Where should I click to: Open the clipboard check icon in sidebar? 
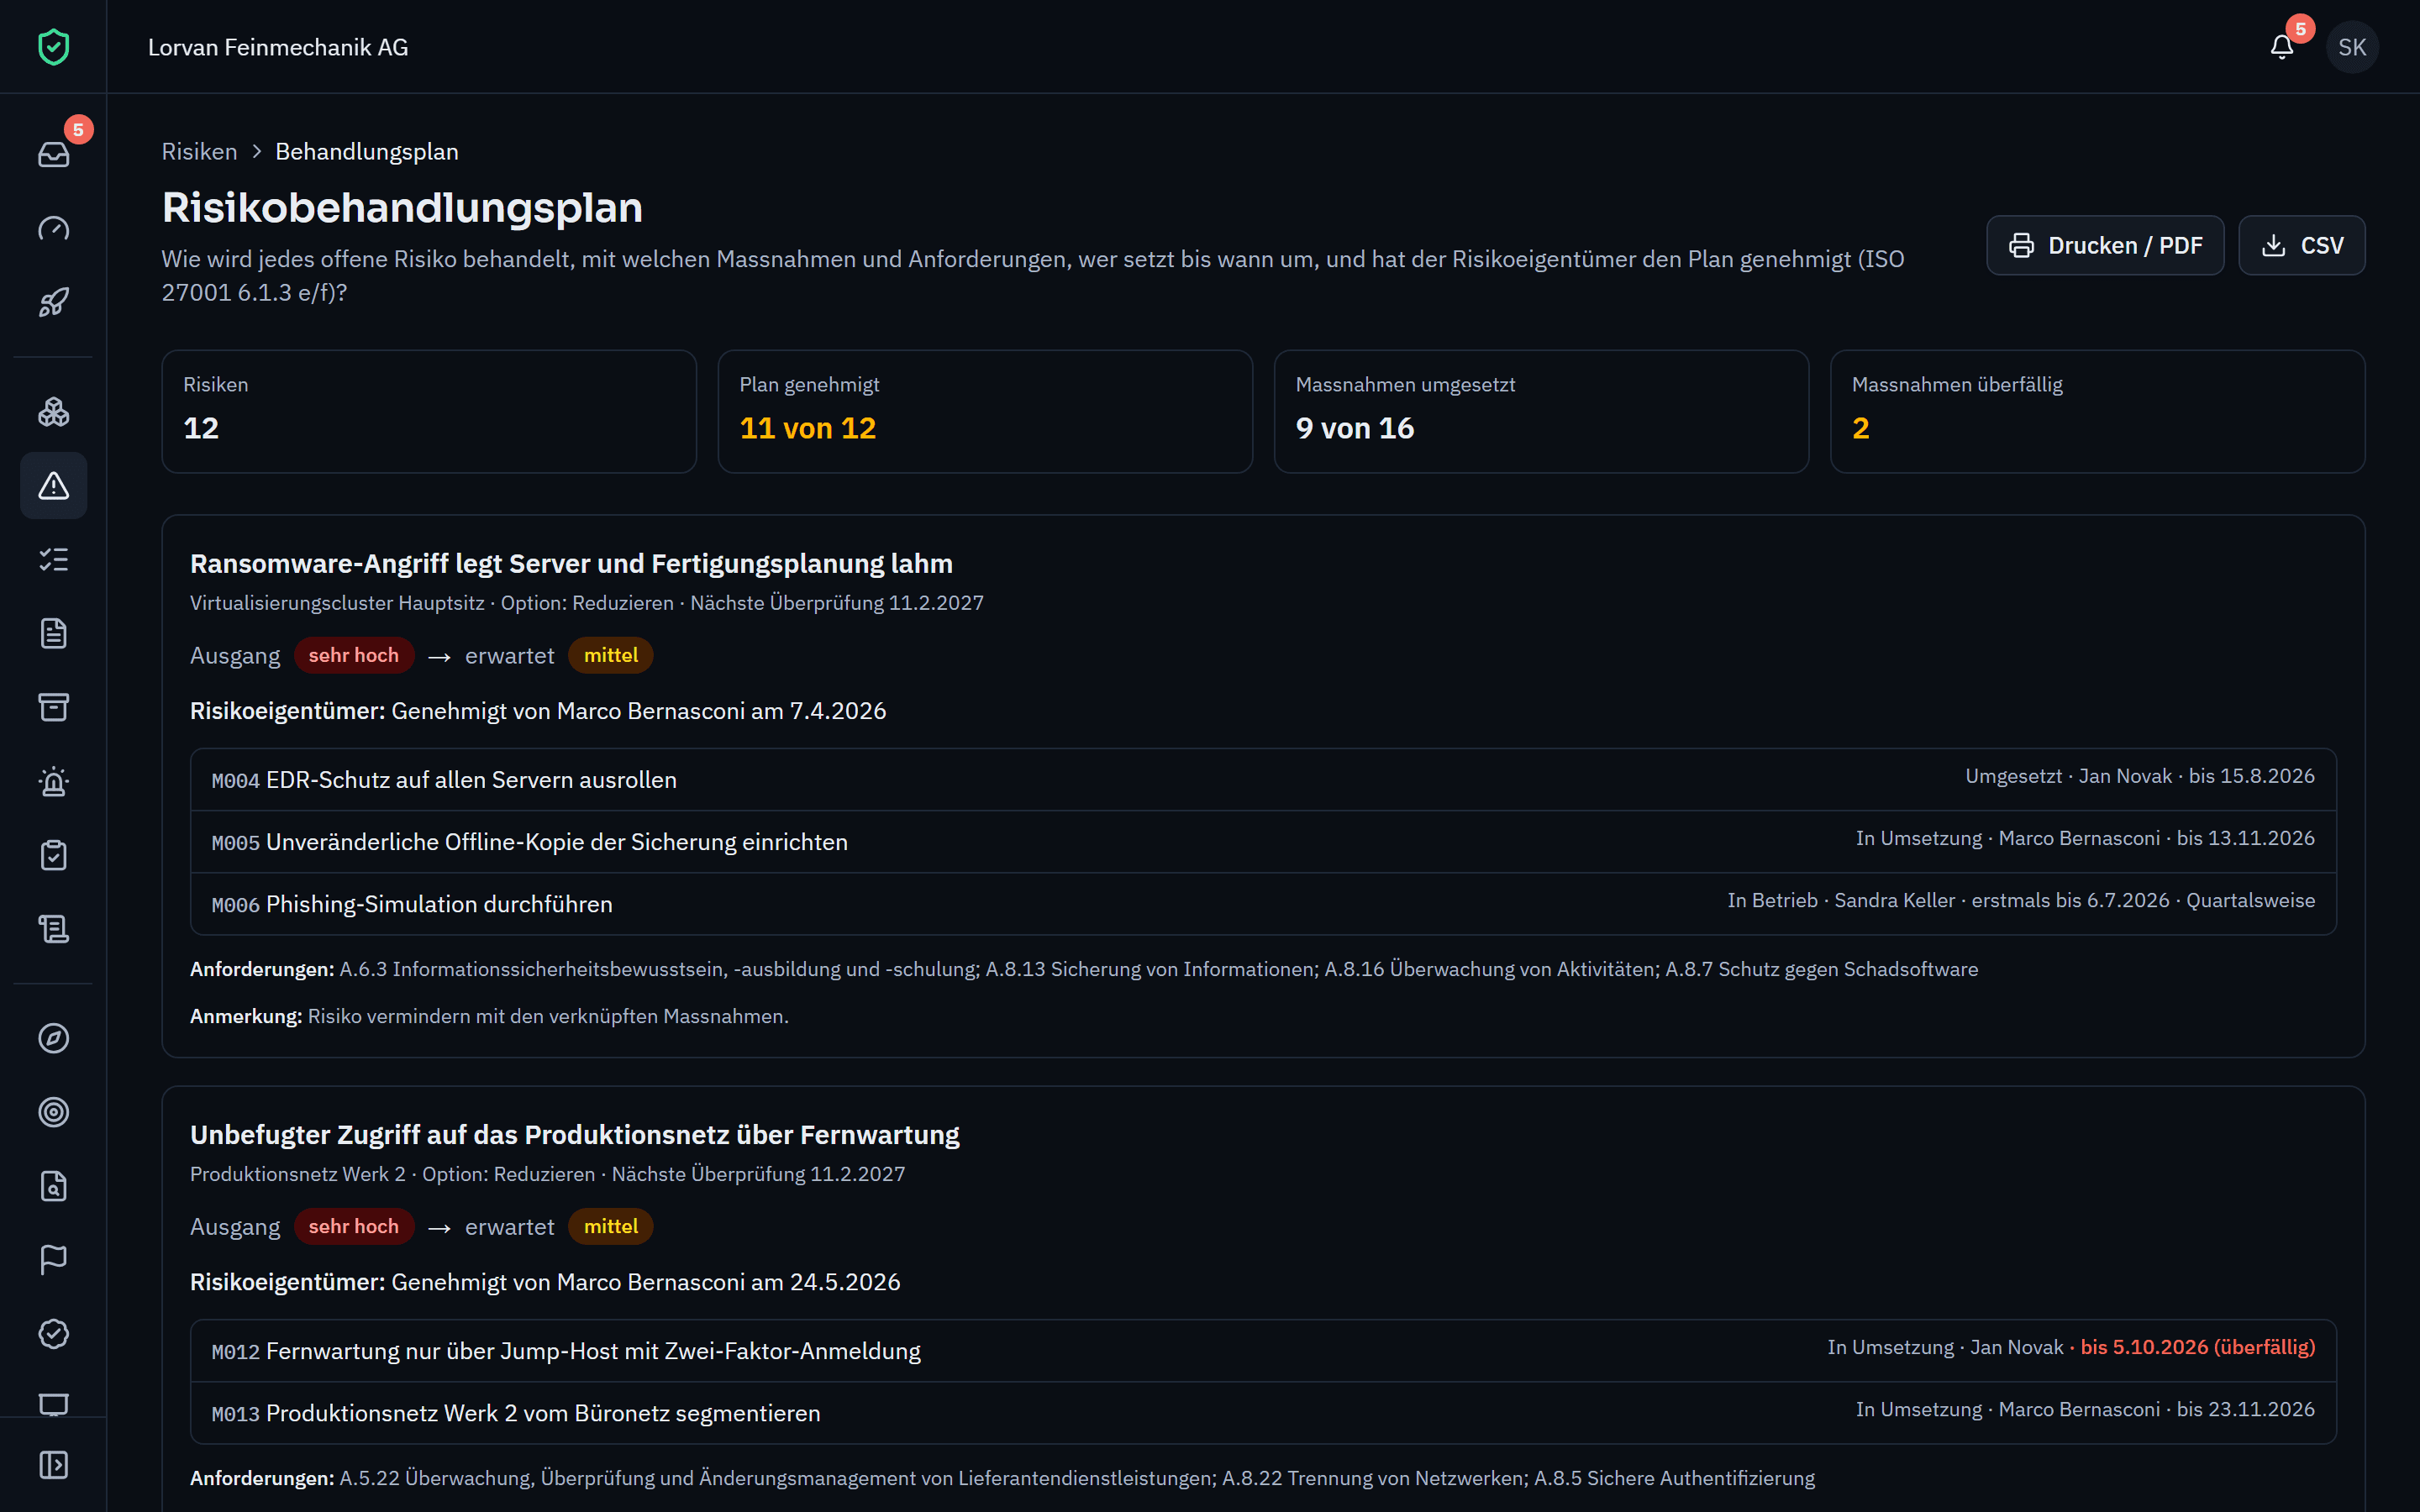[53, 856]
